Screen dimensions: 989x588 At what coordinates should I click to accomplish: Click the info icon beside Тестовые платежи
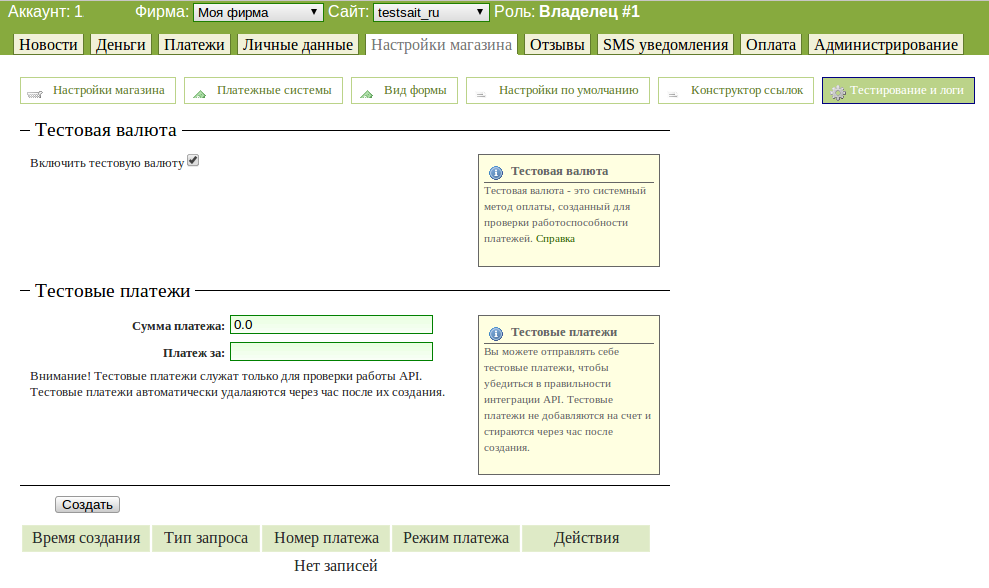pyautogui.click(x=496, y=333)
